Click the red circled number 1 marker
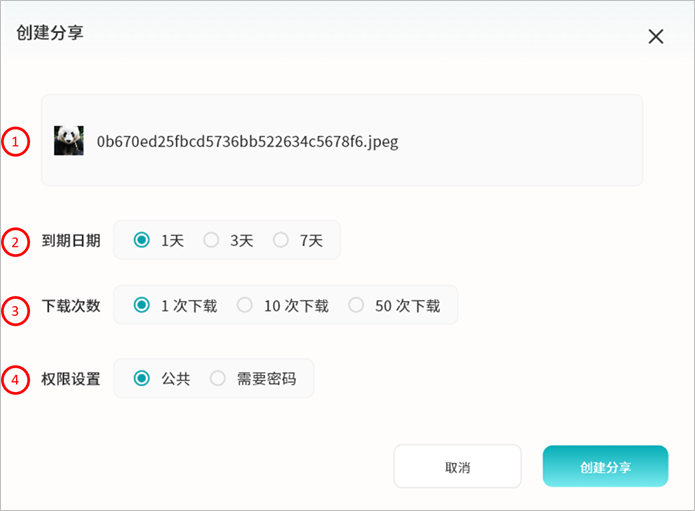 (15, 142)
